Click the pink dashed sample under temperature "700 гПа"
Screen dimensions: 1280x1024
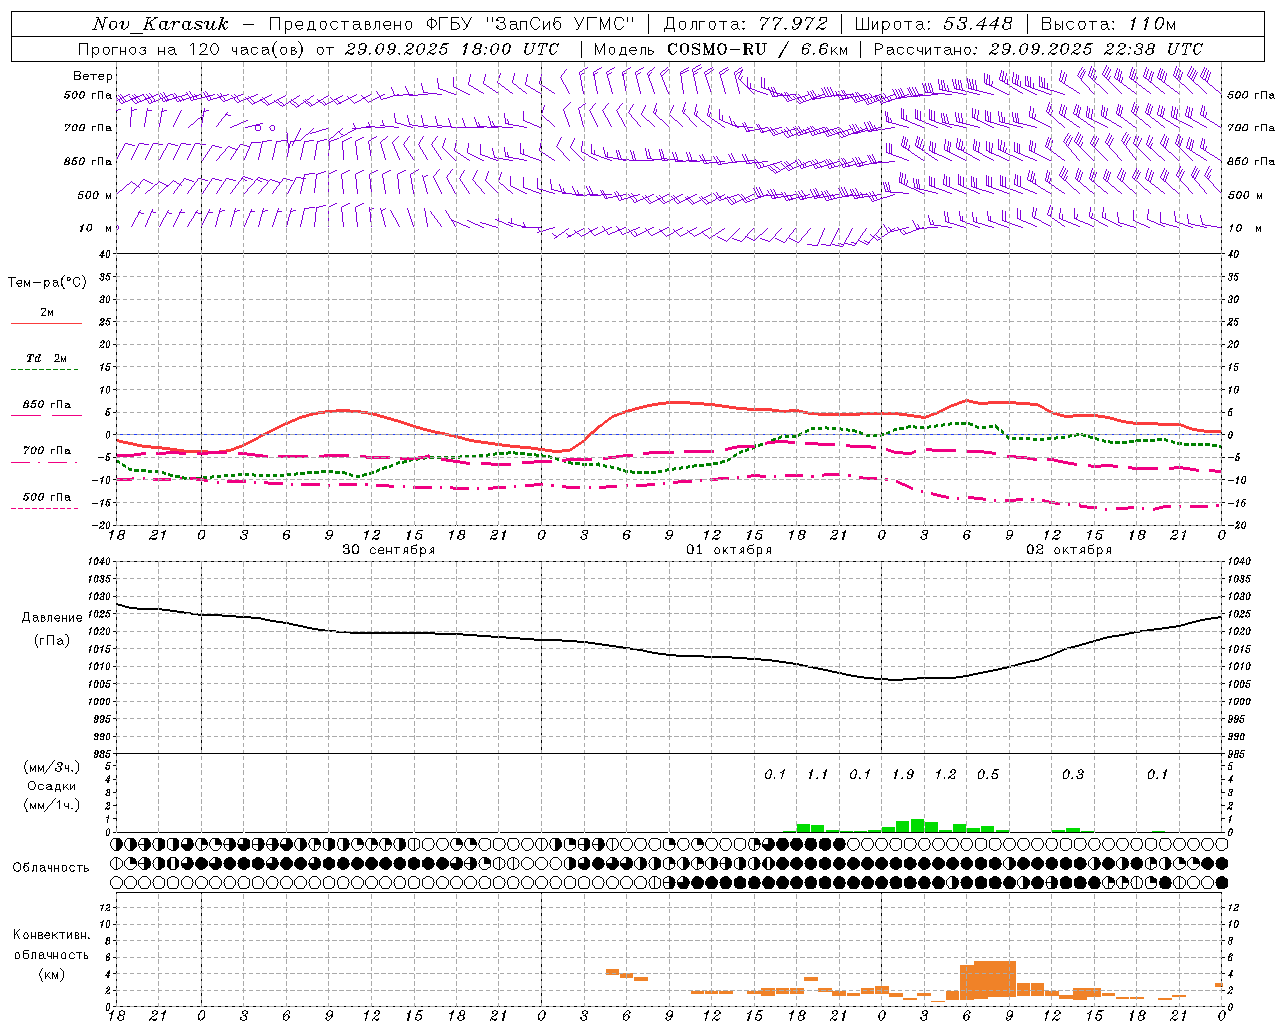(x=44, y=463)
